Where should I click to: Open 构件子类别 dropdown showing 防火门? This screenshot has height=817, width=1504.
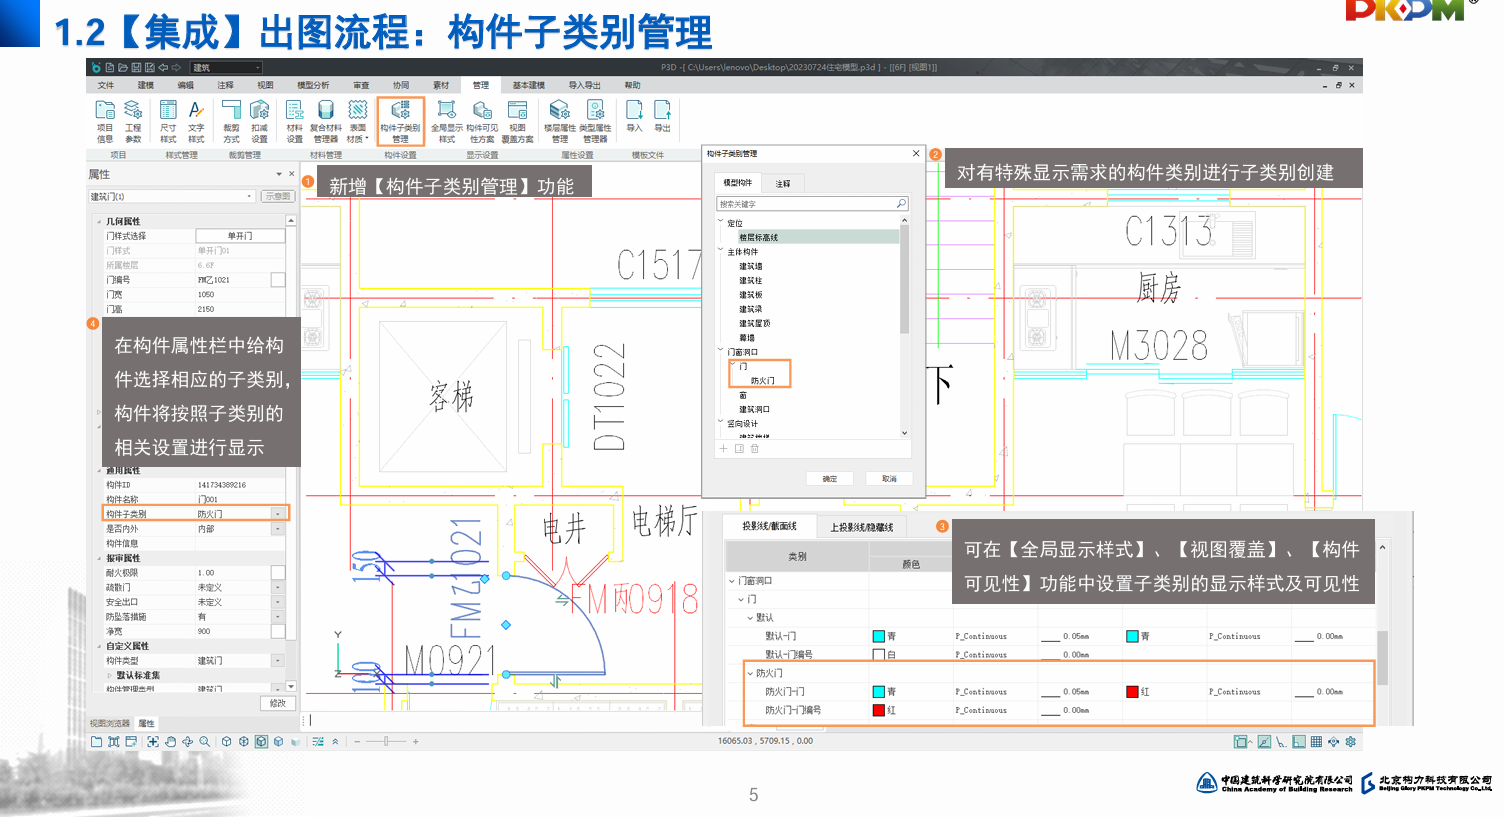click(278, 514)
